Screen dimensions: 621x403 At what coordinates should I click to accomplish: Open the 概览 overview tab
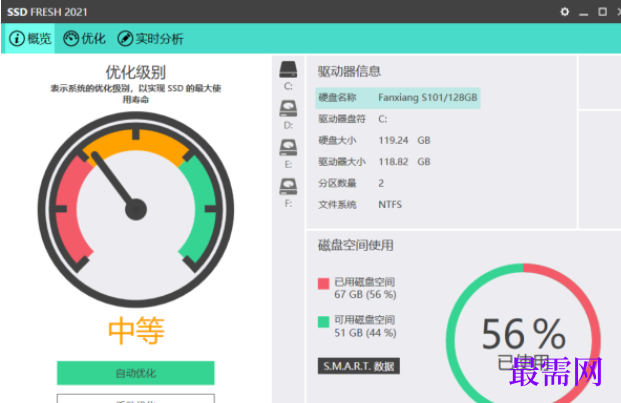click(x=30, y=38)
